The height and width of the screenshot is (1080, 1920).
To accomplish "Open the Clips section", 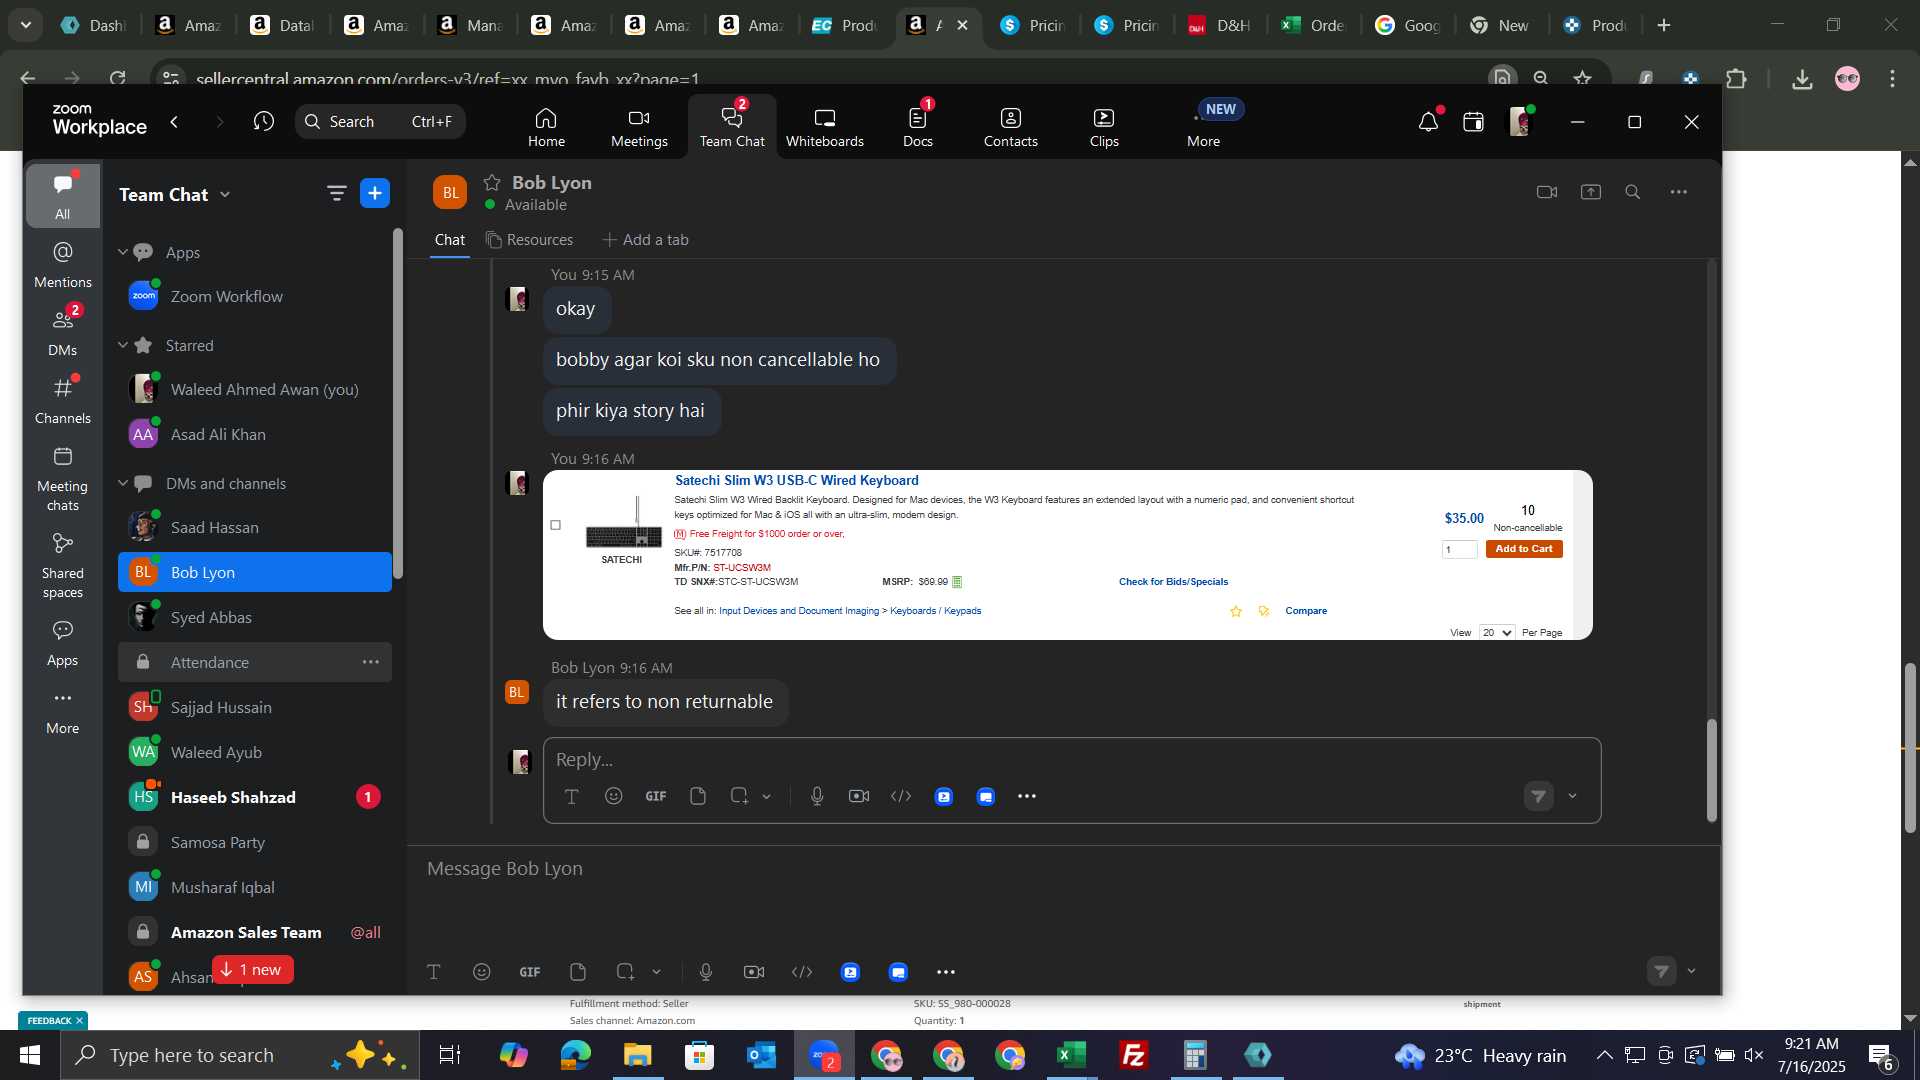I will [x=1104, y=127].
